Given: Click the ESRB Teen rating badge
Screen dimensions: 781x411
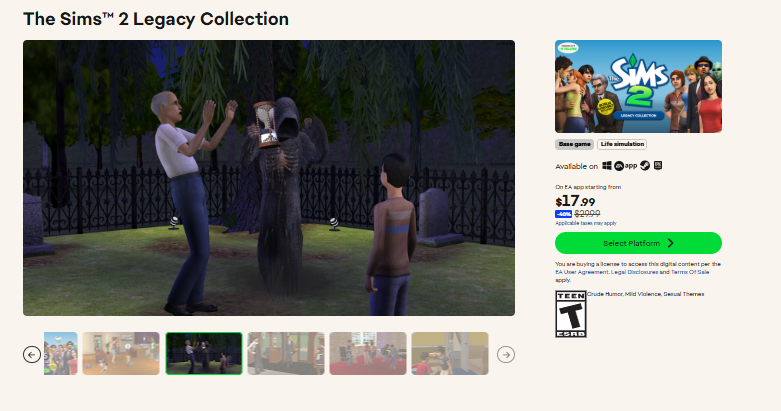Looking at the screenshot, I should tap(571, 314).
